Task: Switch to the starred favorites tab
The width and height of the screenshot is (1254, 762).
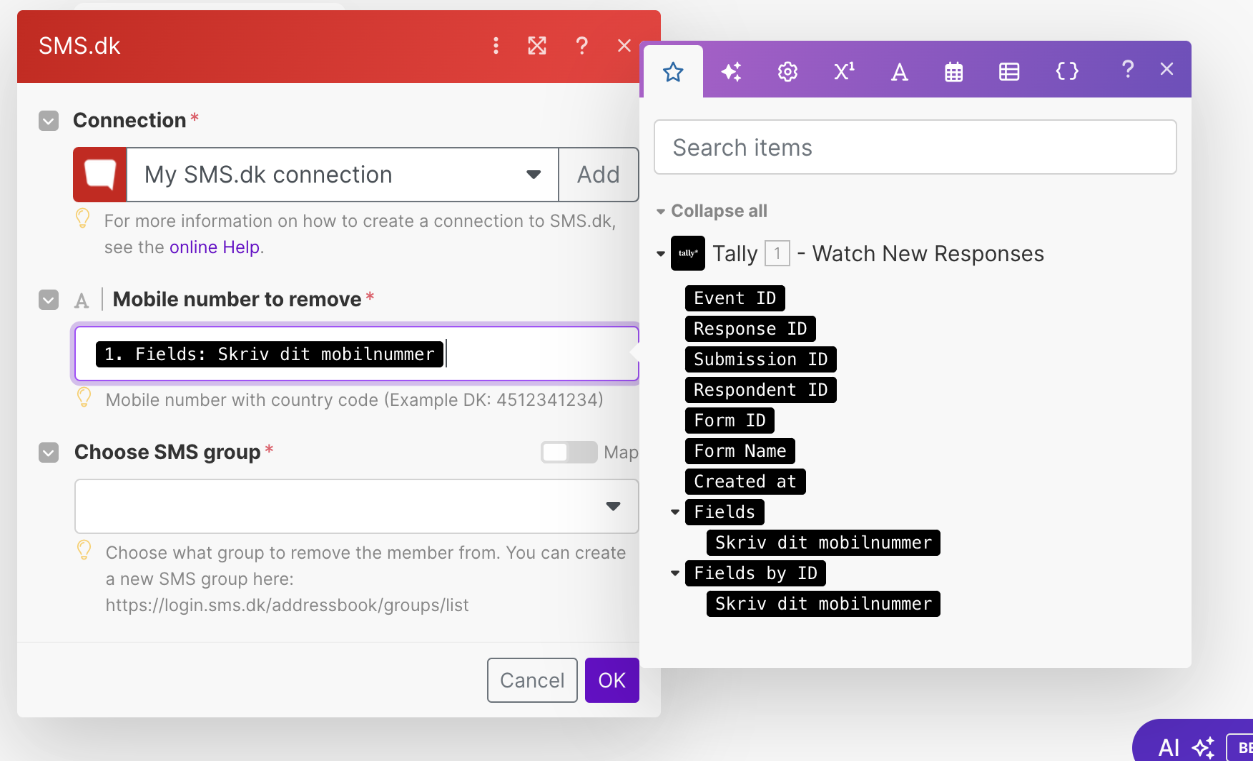Action: coord(673,71)
